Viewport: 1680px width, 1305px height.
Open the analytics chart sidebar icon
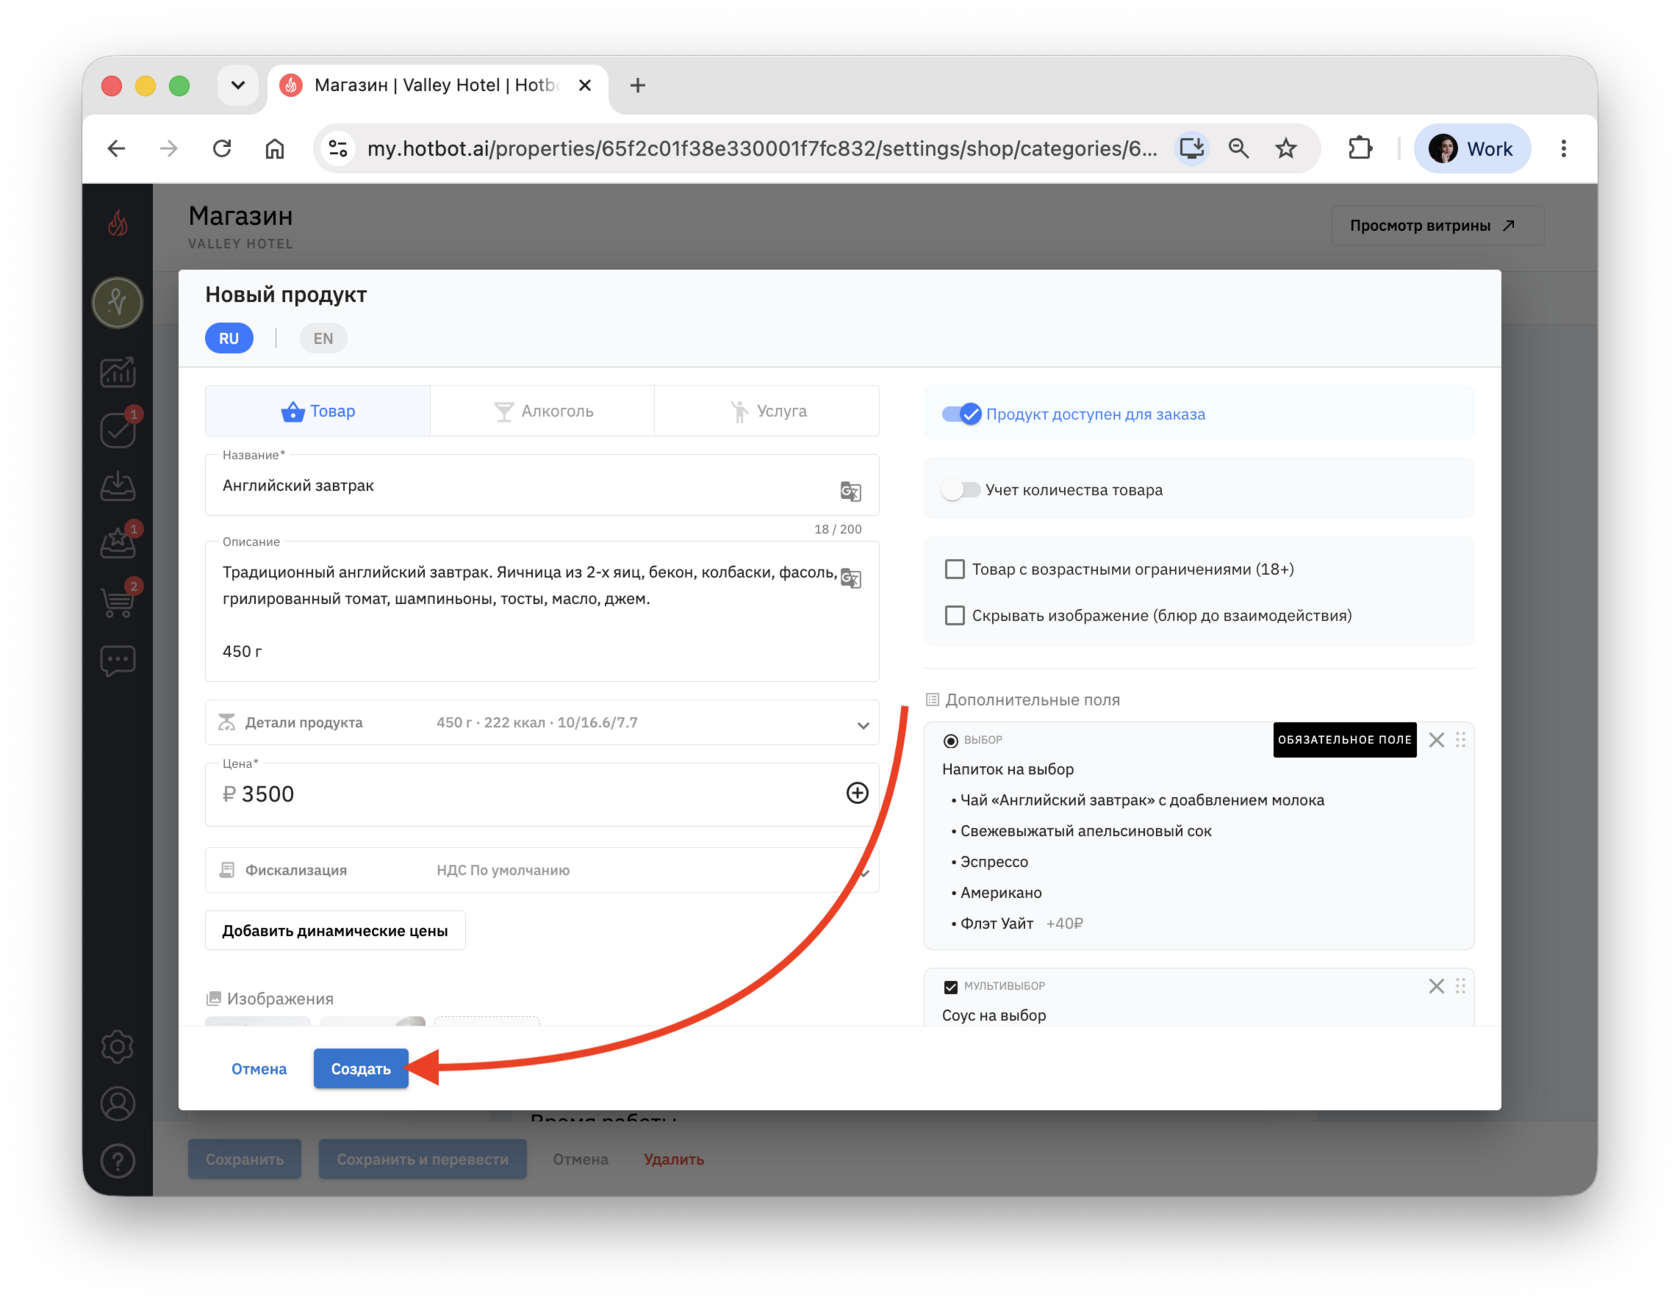point(118,372)
